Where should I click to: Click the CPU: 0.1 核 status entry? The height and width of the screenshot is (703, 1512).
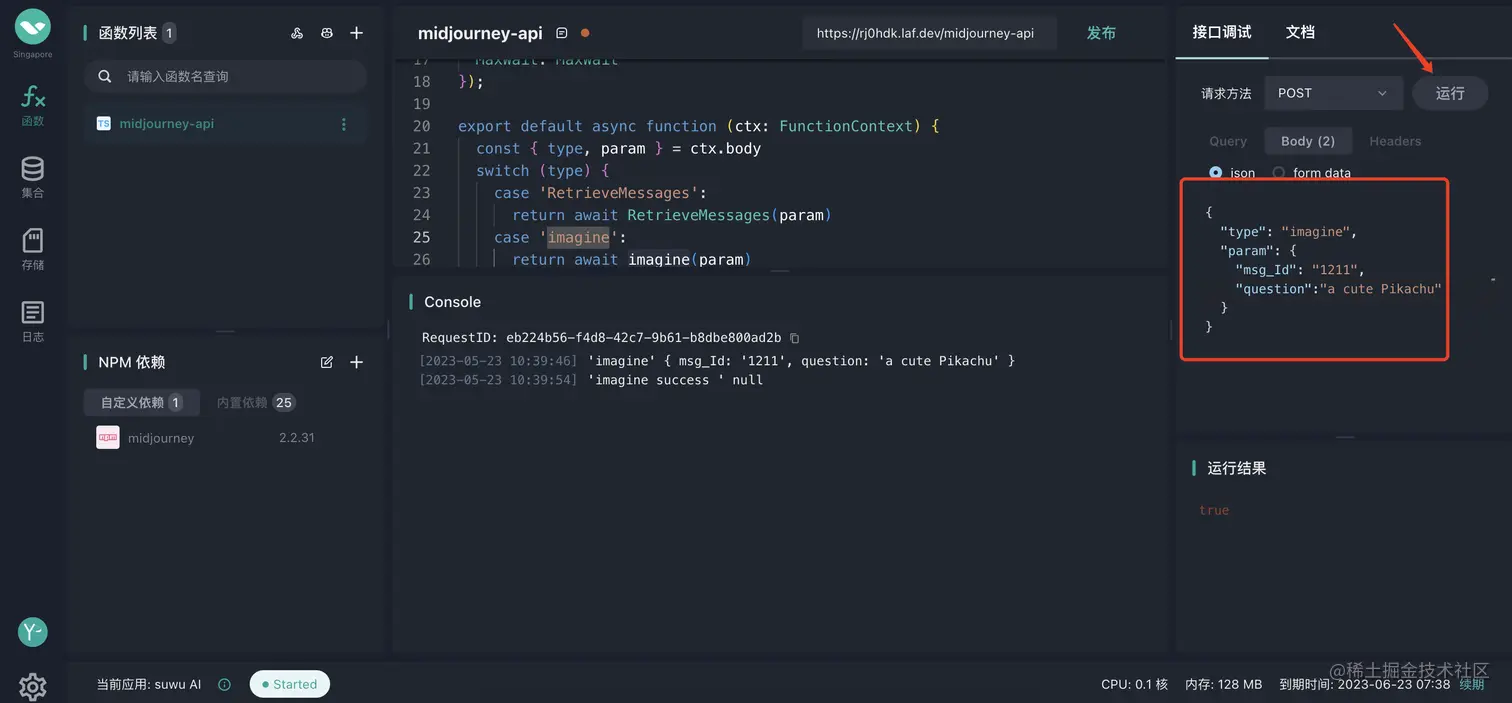click(x=1134, y=684)
